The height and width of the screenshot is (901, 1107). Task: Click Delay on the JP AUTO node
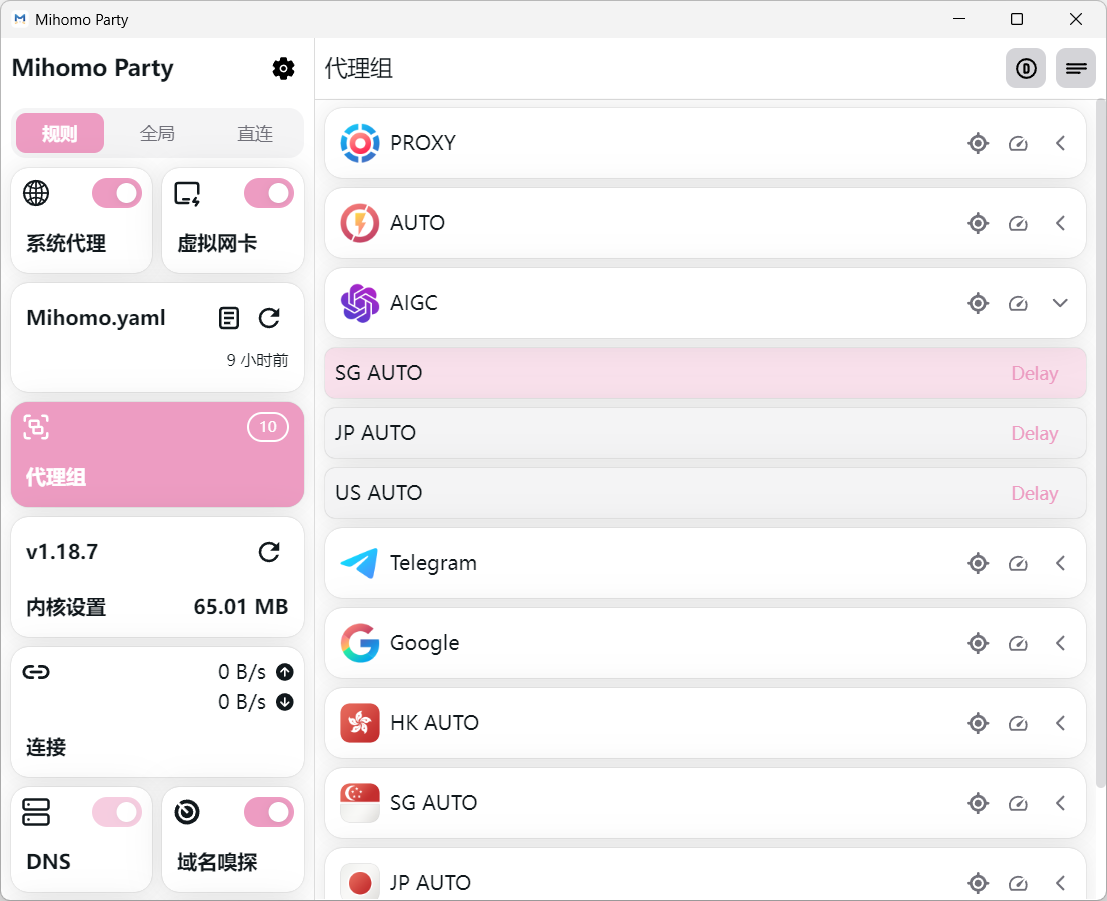click(1034, 433)
